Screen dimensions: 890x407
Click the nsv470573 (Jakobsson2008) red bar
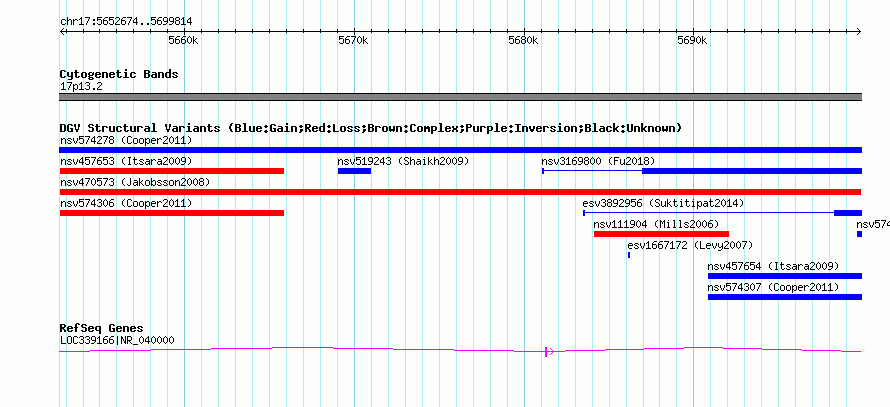coord(460,192)
